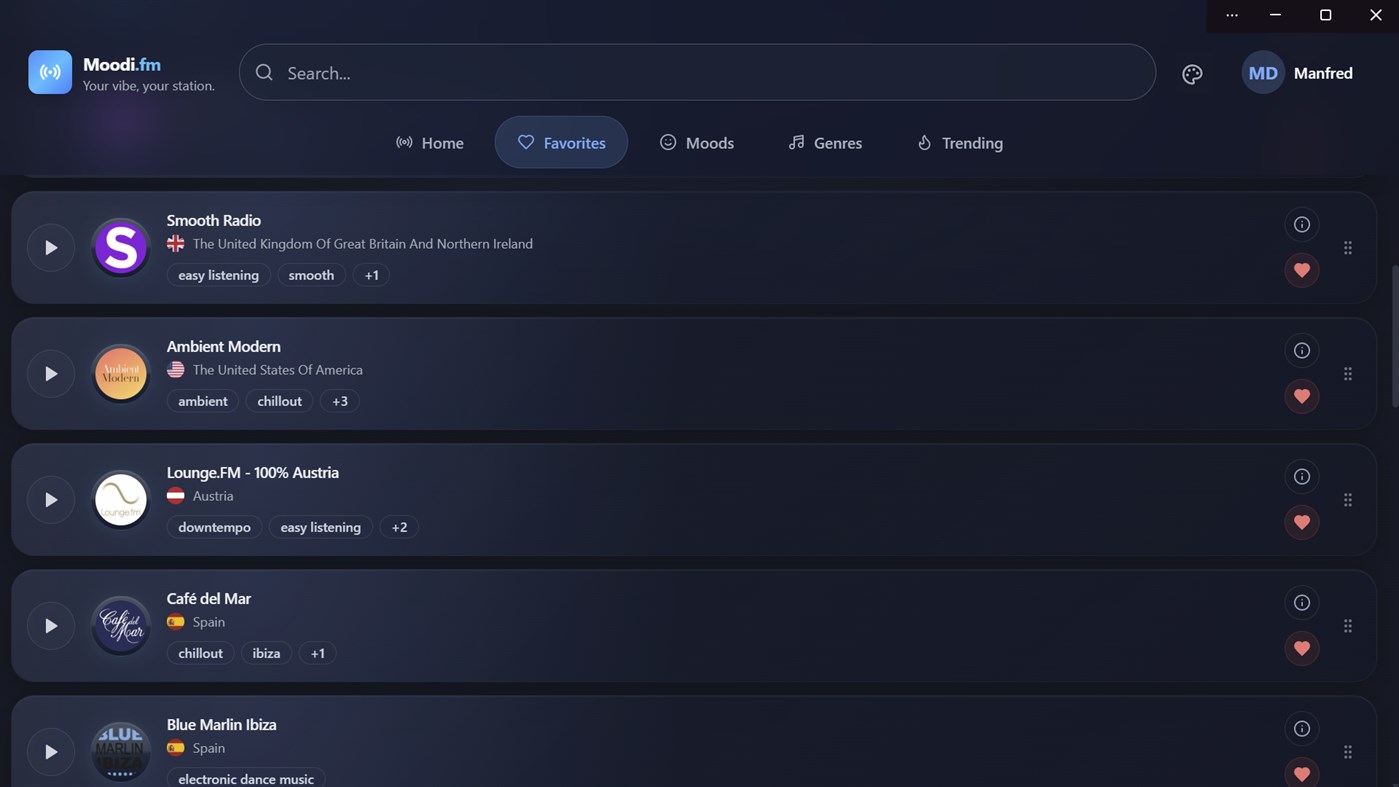This screenshot has height=787, width=1399.
Task: Play Blue Marlin Ibiza station
Action: [x=51, y=752]
